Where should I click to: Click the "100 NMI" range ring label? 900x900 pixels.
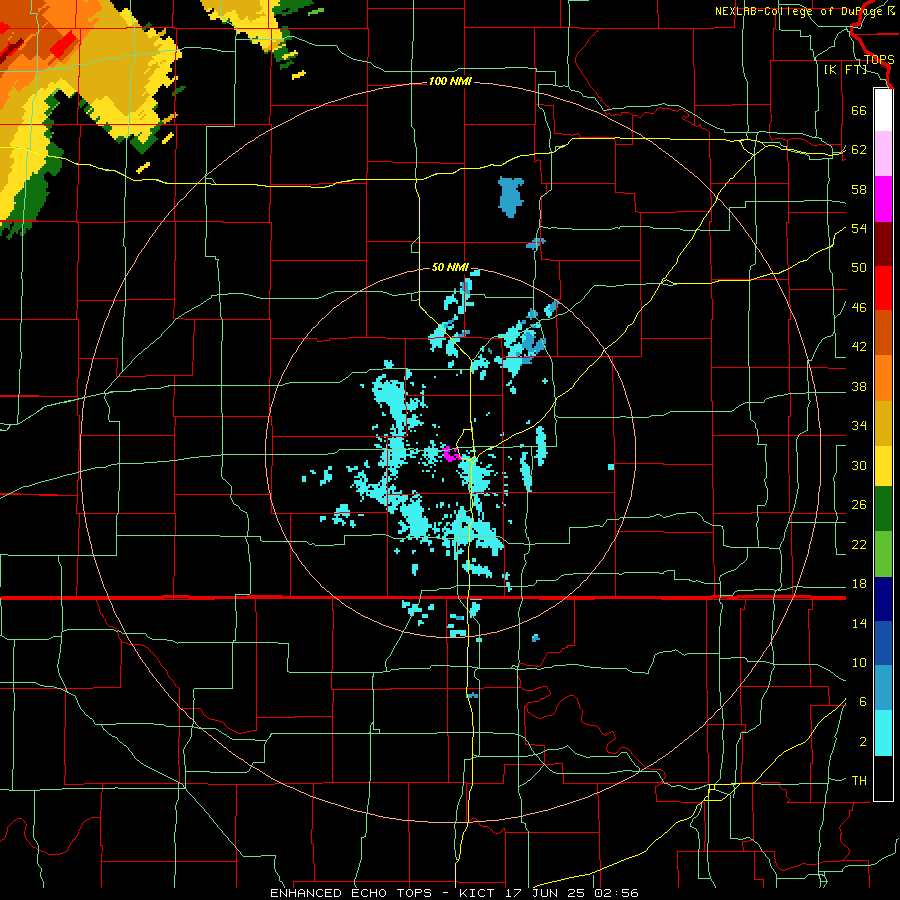coord(450,82)
